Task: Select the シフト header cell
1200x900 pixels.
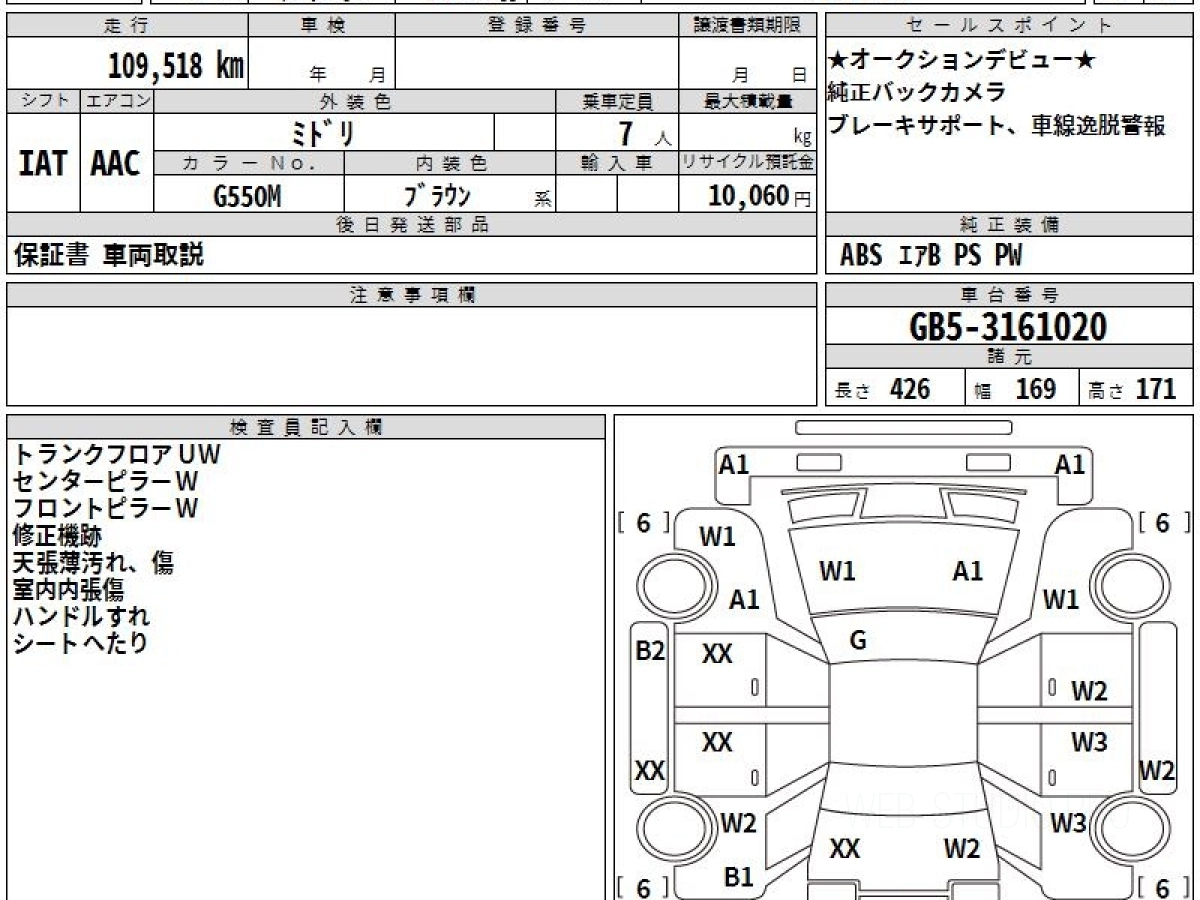Action: point(43,101)
